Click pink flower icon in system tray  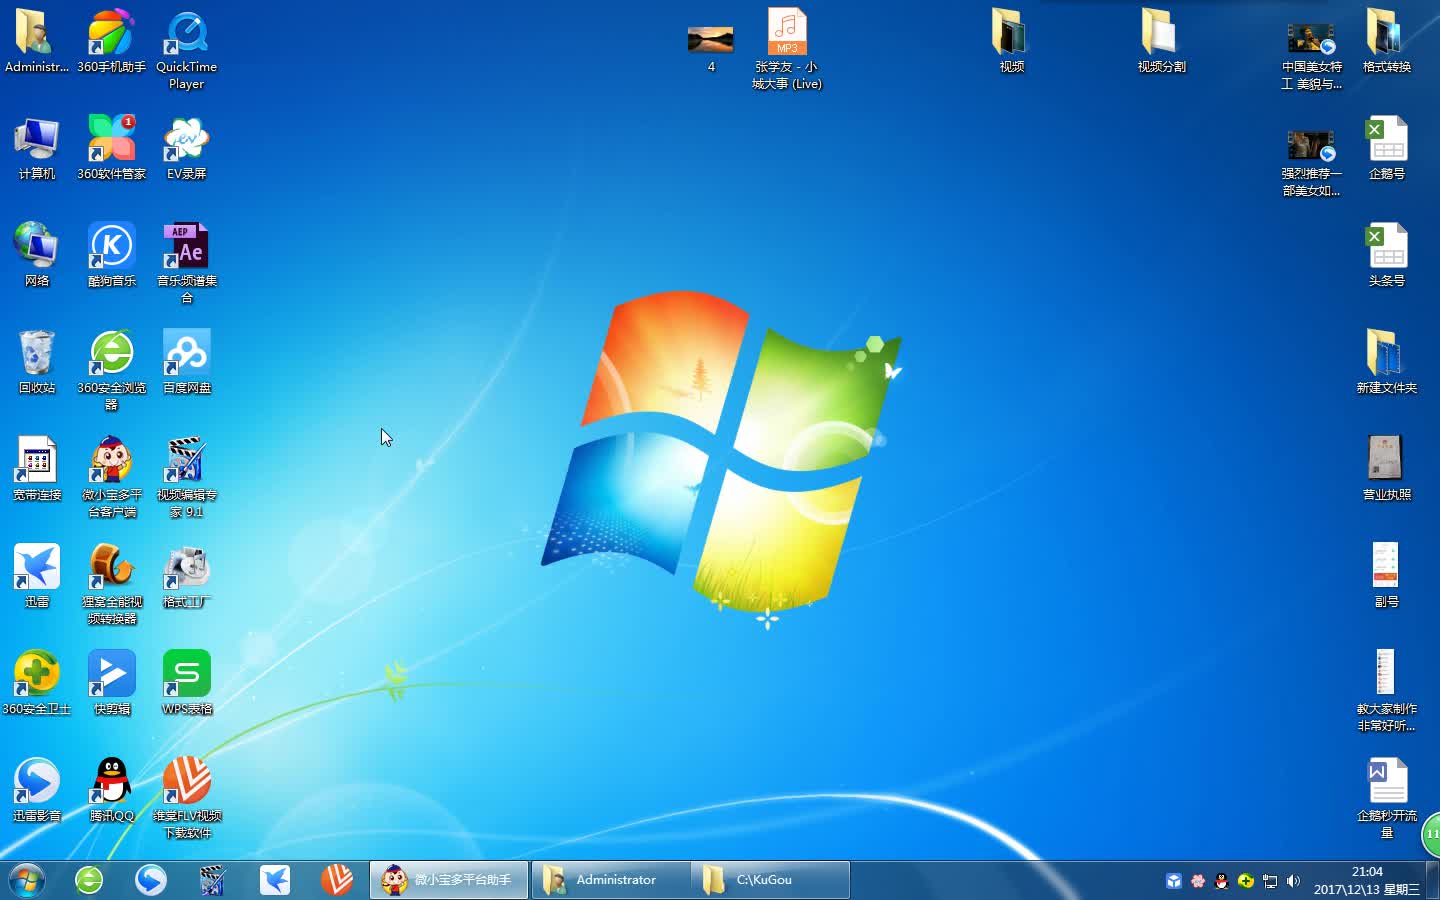coord(1198,881)
